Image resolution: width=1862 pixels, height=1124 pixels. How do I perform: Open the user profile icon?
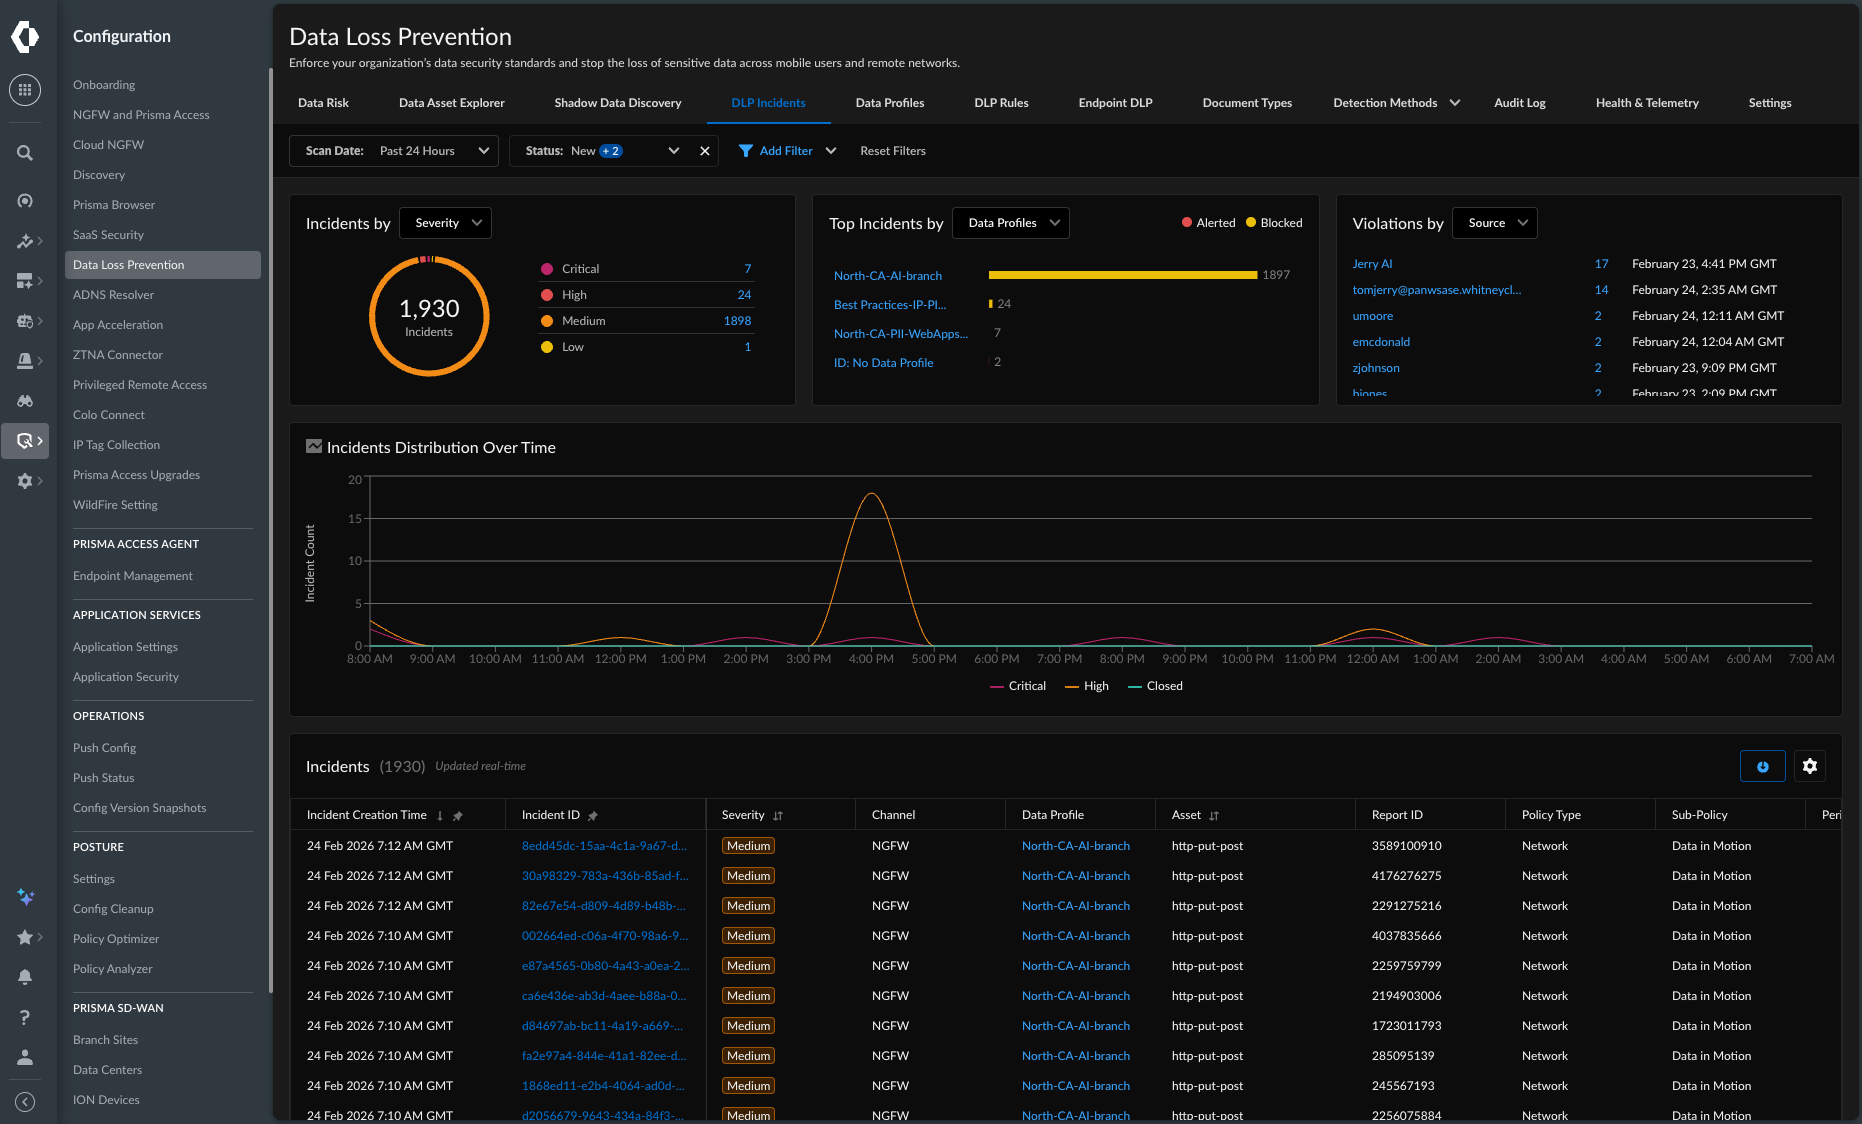[x=25, y=1057]
